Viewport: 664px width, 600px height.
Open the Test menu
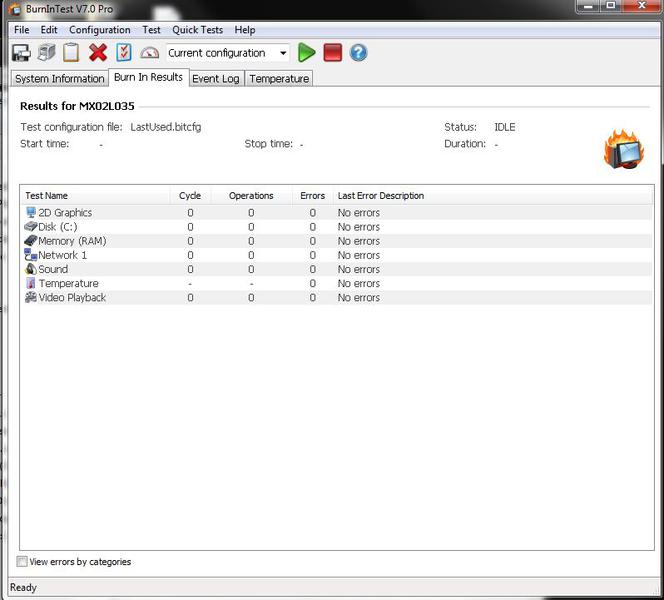[151, 30]
